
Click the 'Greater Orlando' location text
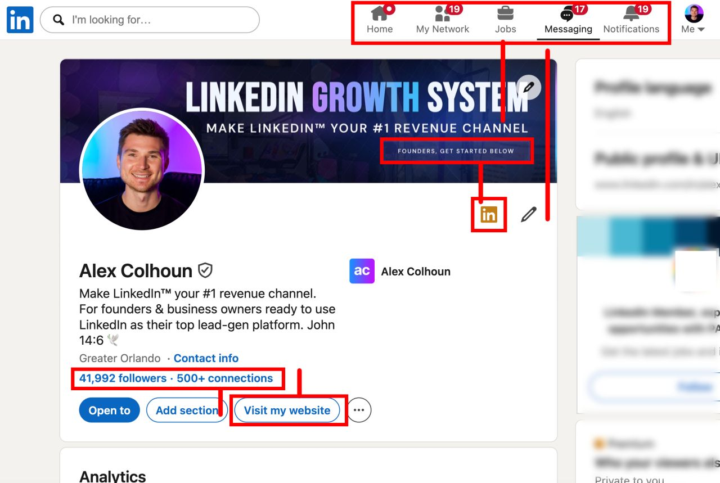pyautogui.click(x=120, y=358)
